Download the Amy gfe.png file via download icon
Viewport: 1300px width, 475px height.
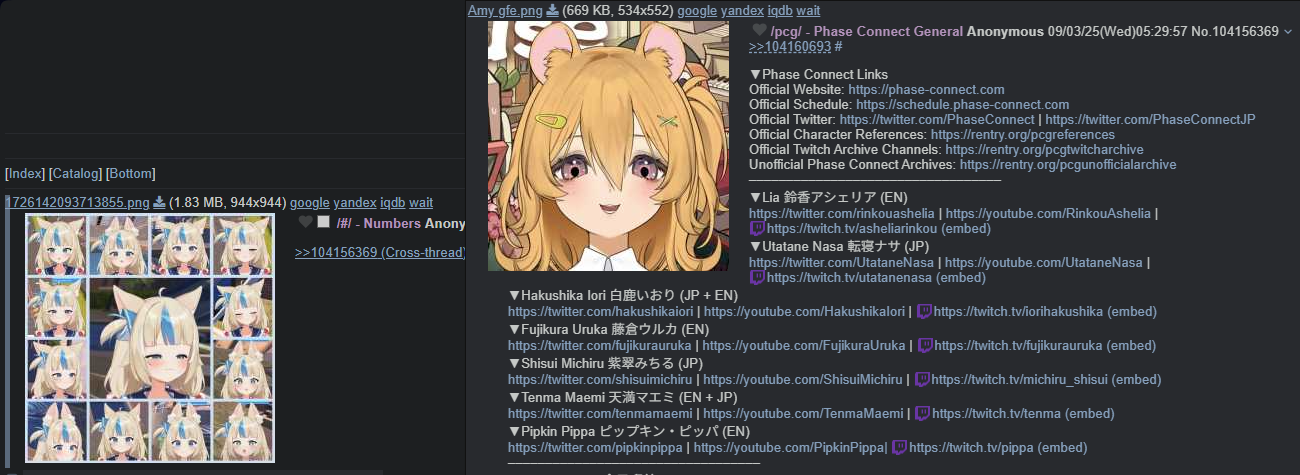point(552,10)
